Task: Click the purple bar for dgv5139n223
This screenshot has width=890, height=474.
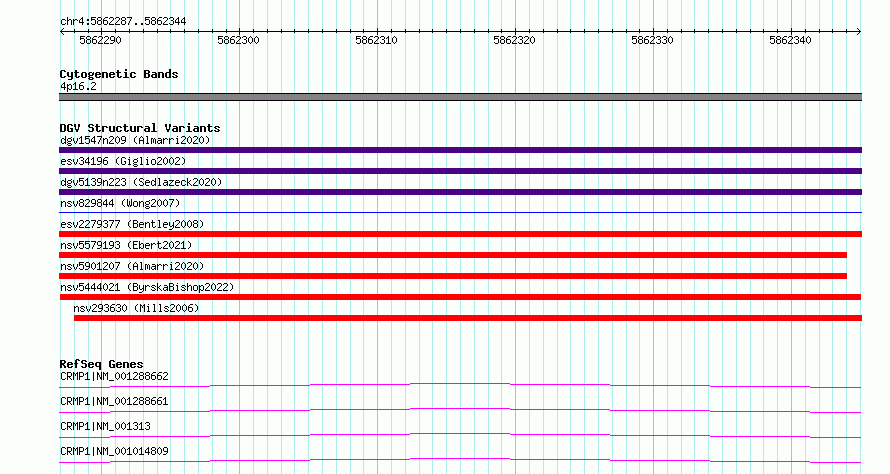Action: click(460, 192)
